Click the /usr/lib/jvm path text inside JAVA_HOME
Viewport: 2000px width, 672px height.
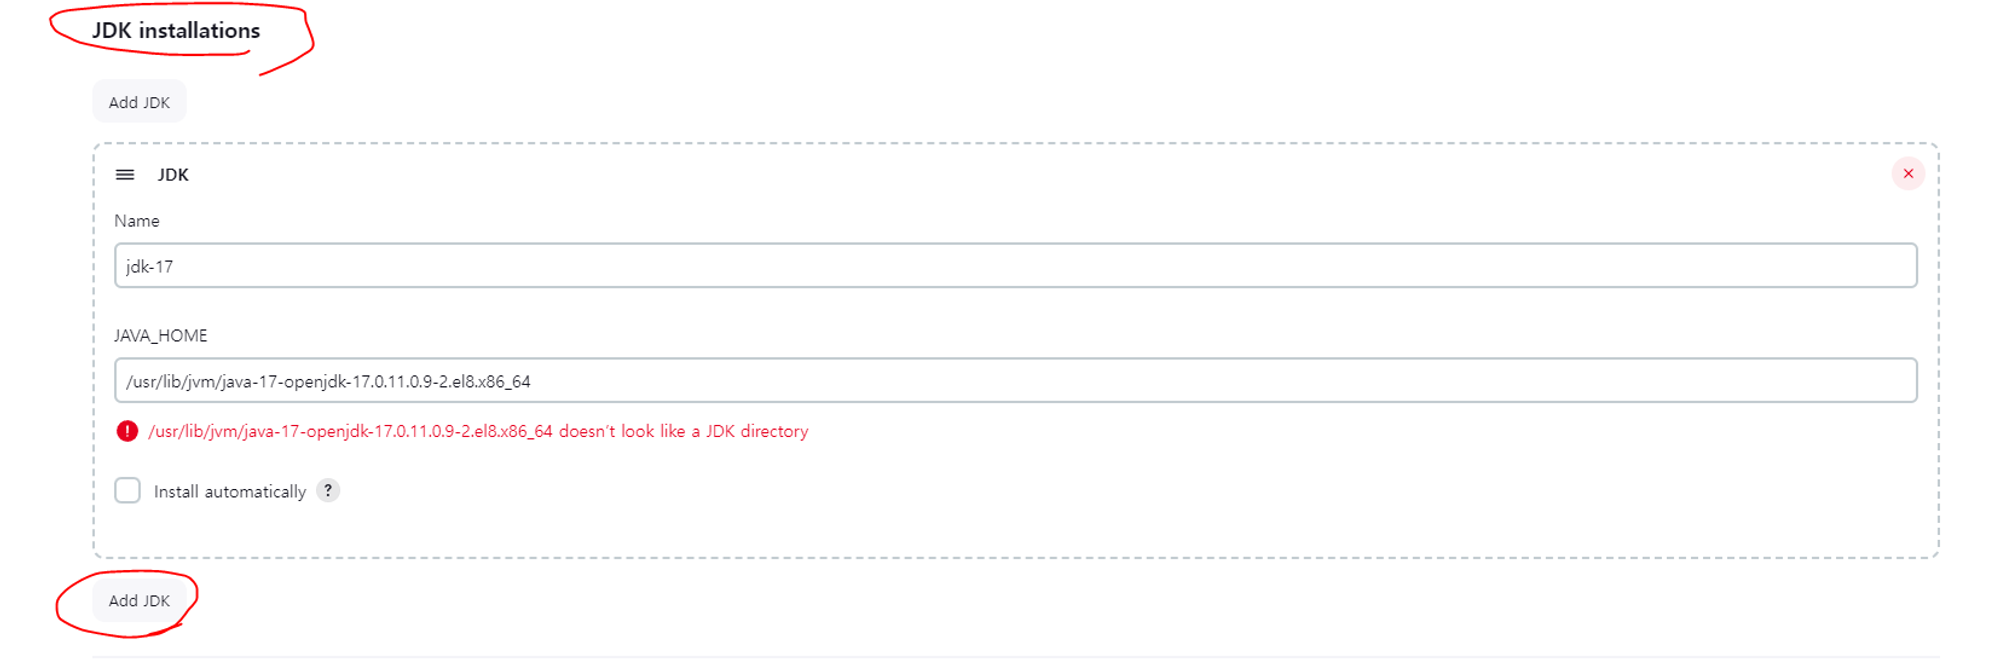point(328,382)
